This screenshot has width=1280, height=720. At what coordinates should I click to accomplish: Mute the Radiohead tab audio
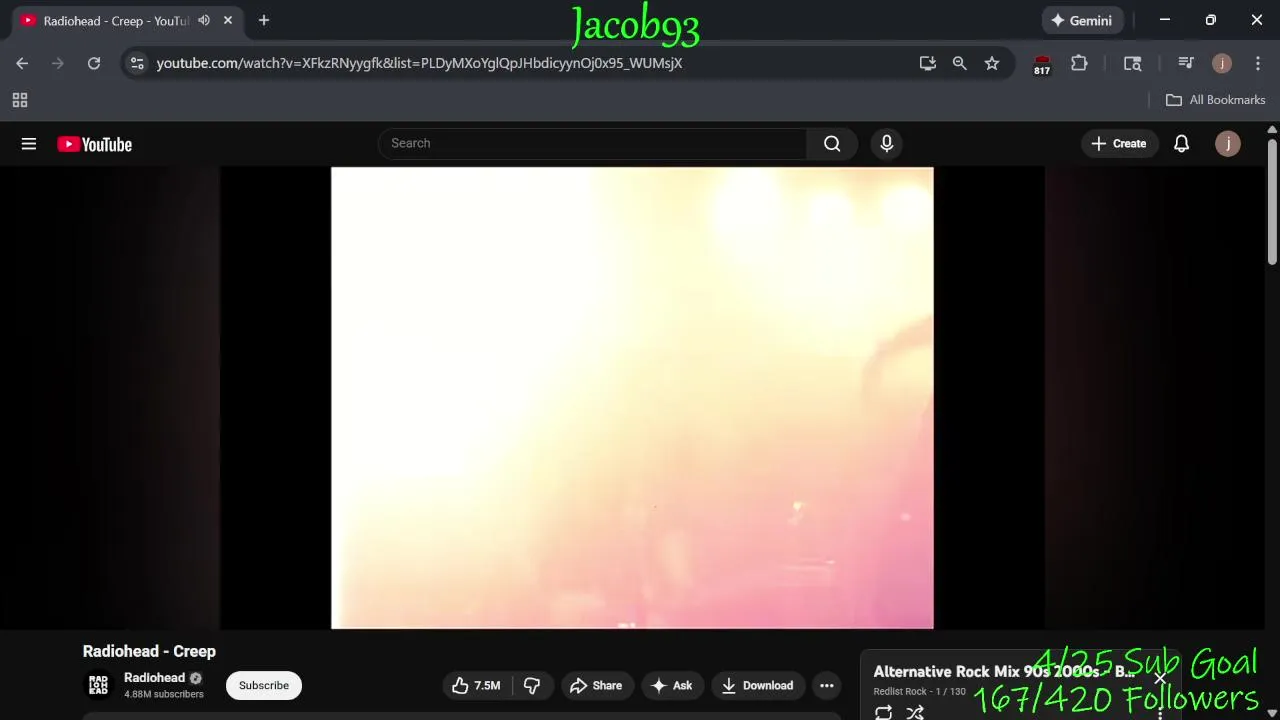pos(204,20)
